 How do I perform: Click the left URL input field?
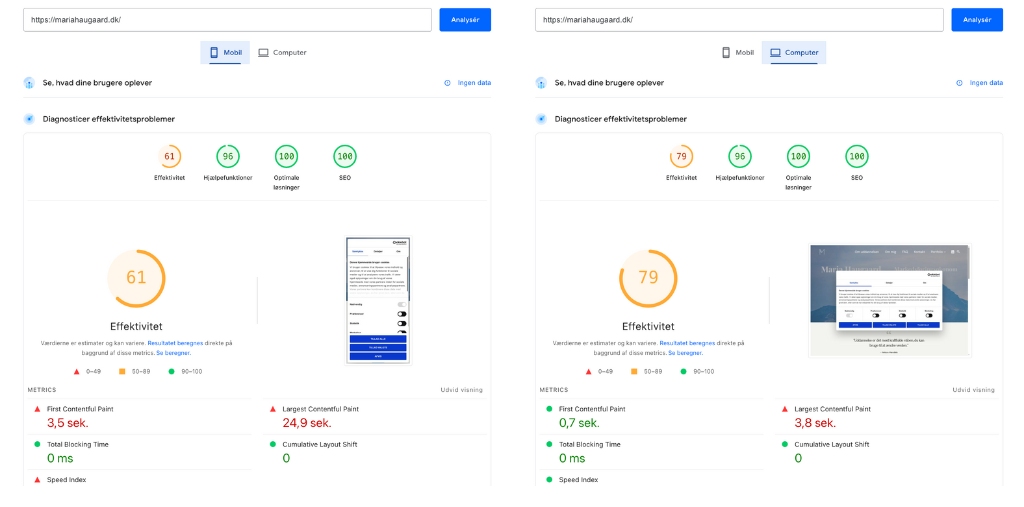(x=227, y=20)
